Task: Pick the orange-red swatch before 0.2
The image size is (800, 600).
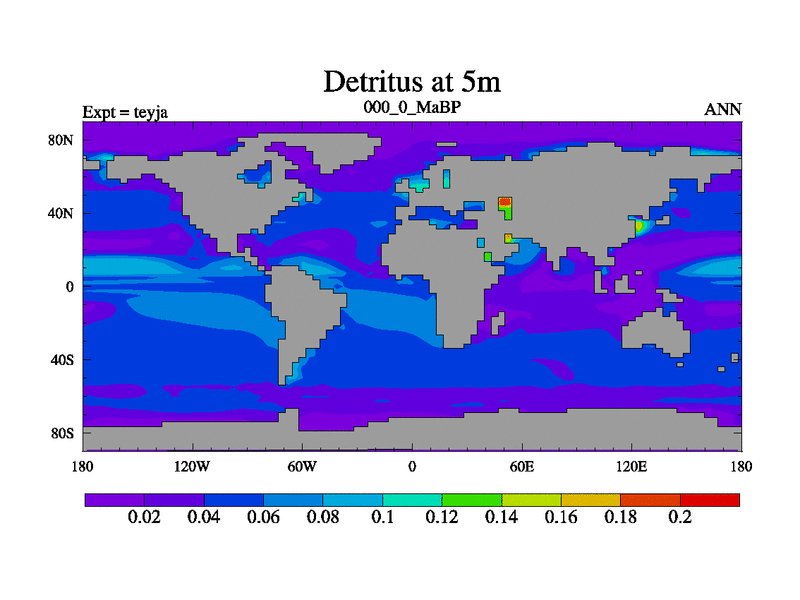Action: click(x=650, y=499)
